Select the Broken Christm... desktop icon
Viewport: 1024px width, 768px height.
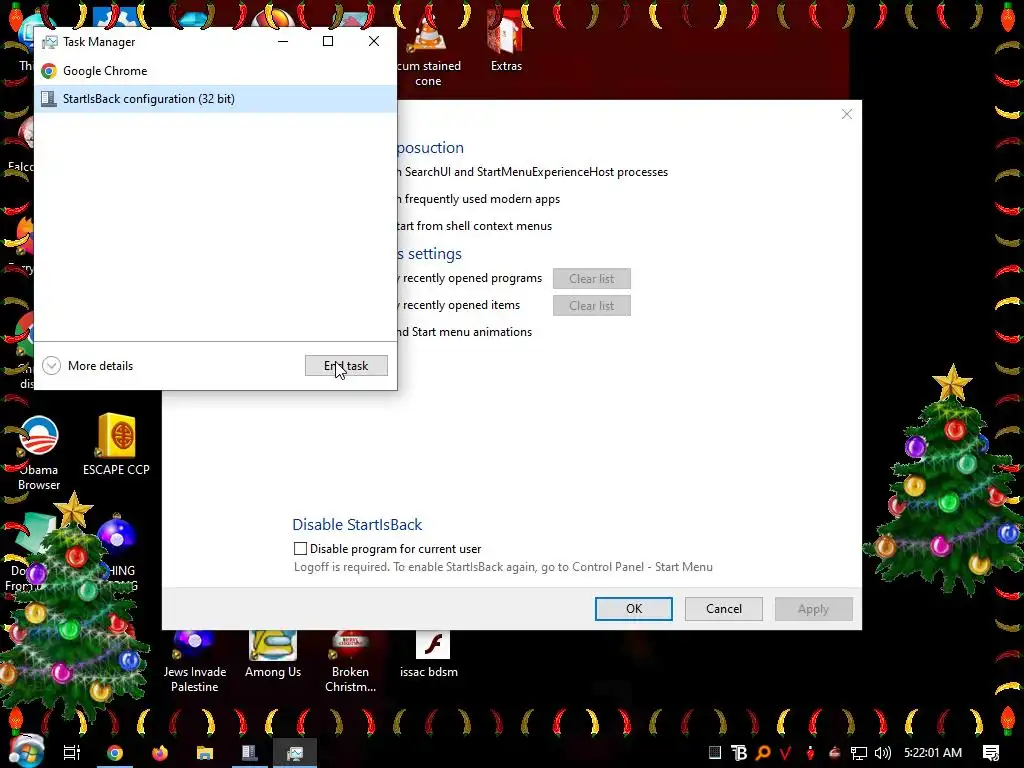click(350, 662)
